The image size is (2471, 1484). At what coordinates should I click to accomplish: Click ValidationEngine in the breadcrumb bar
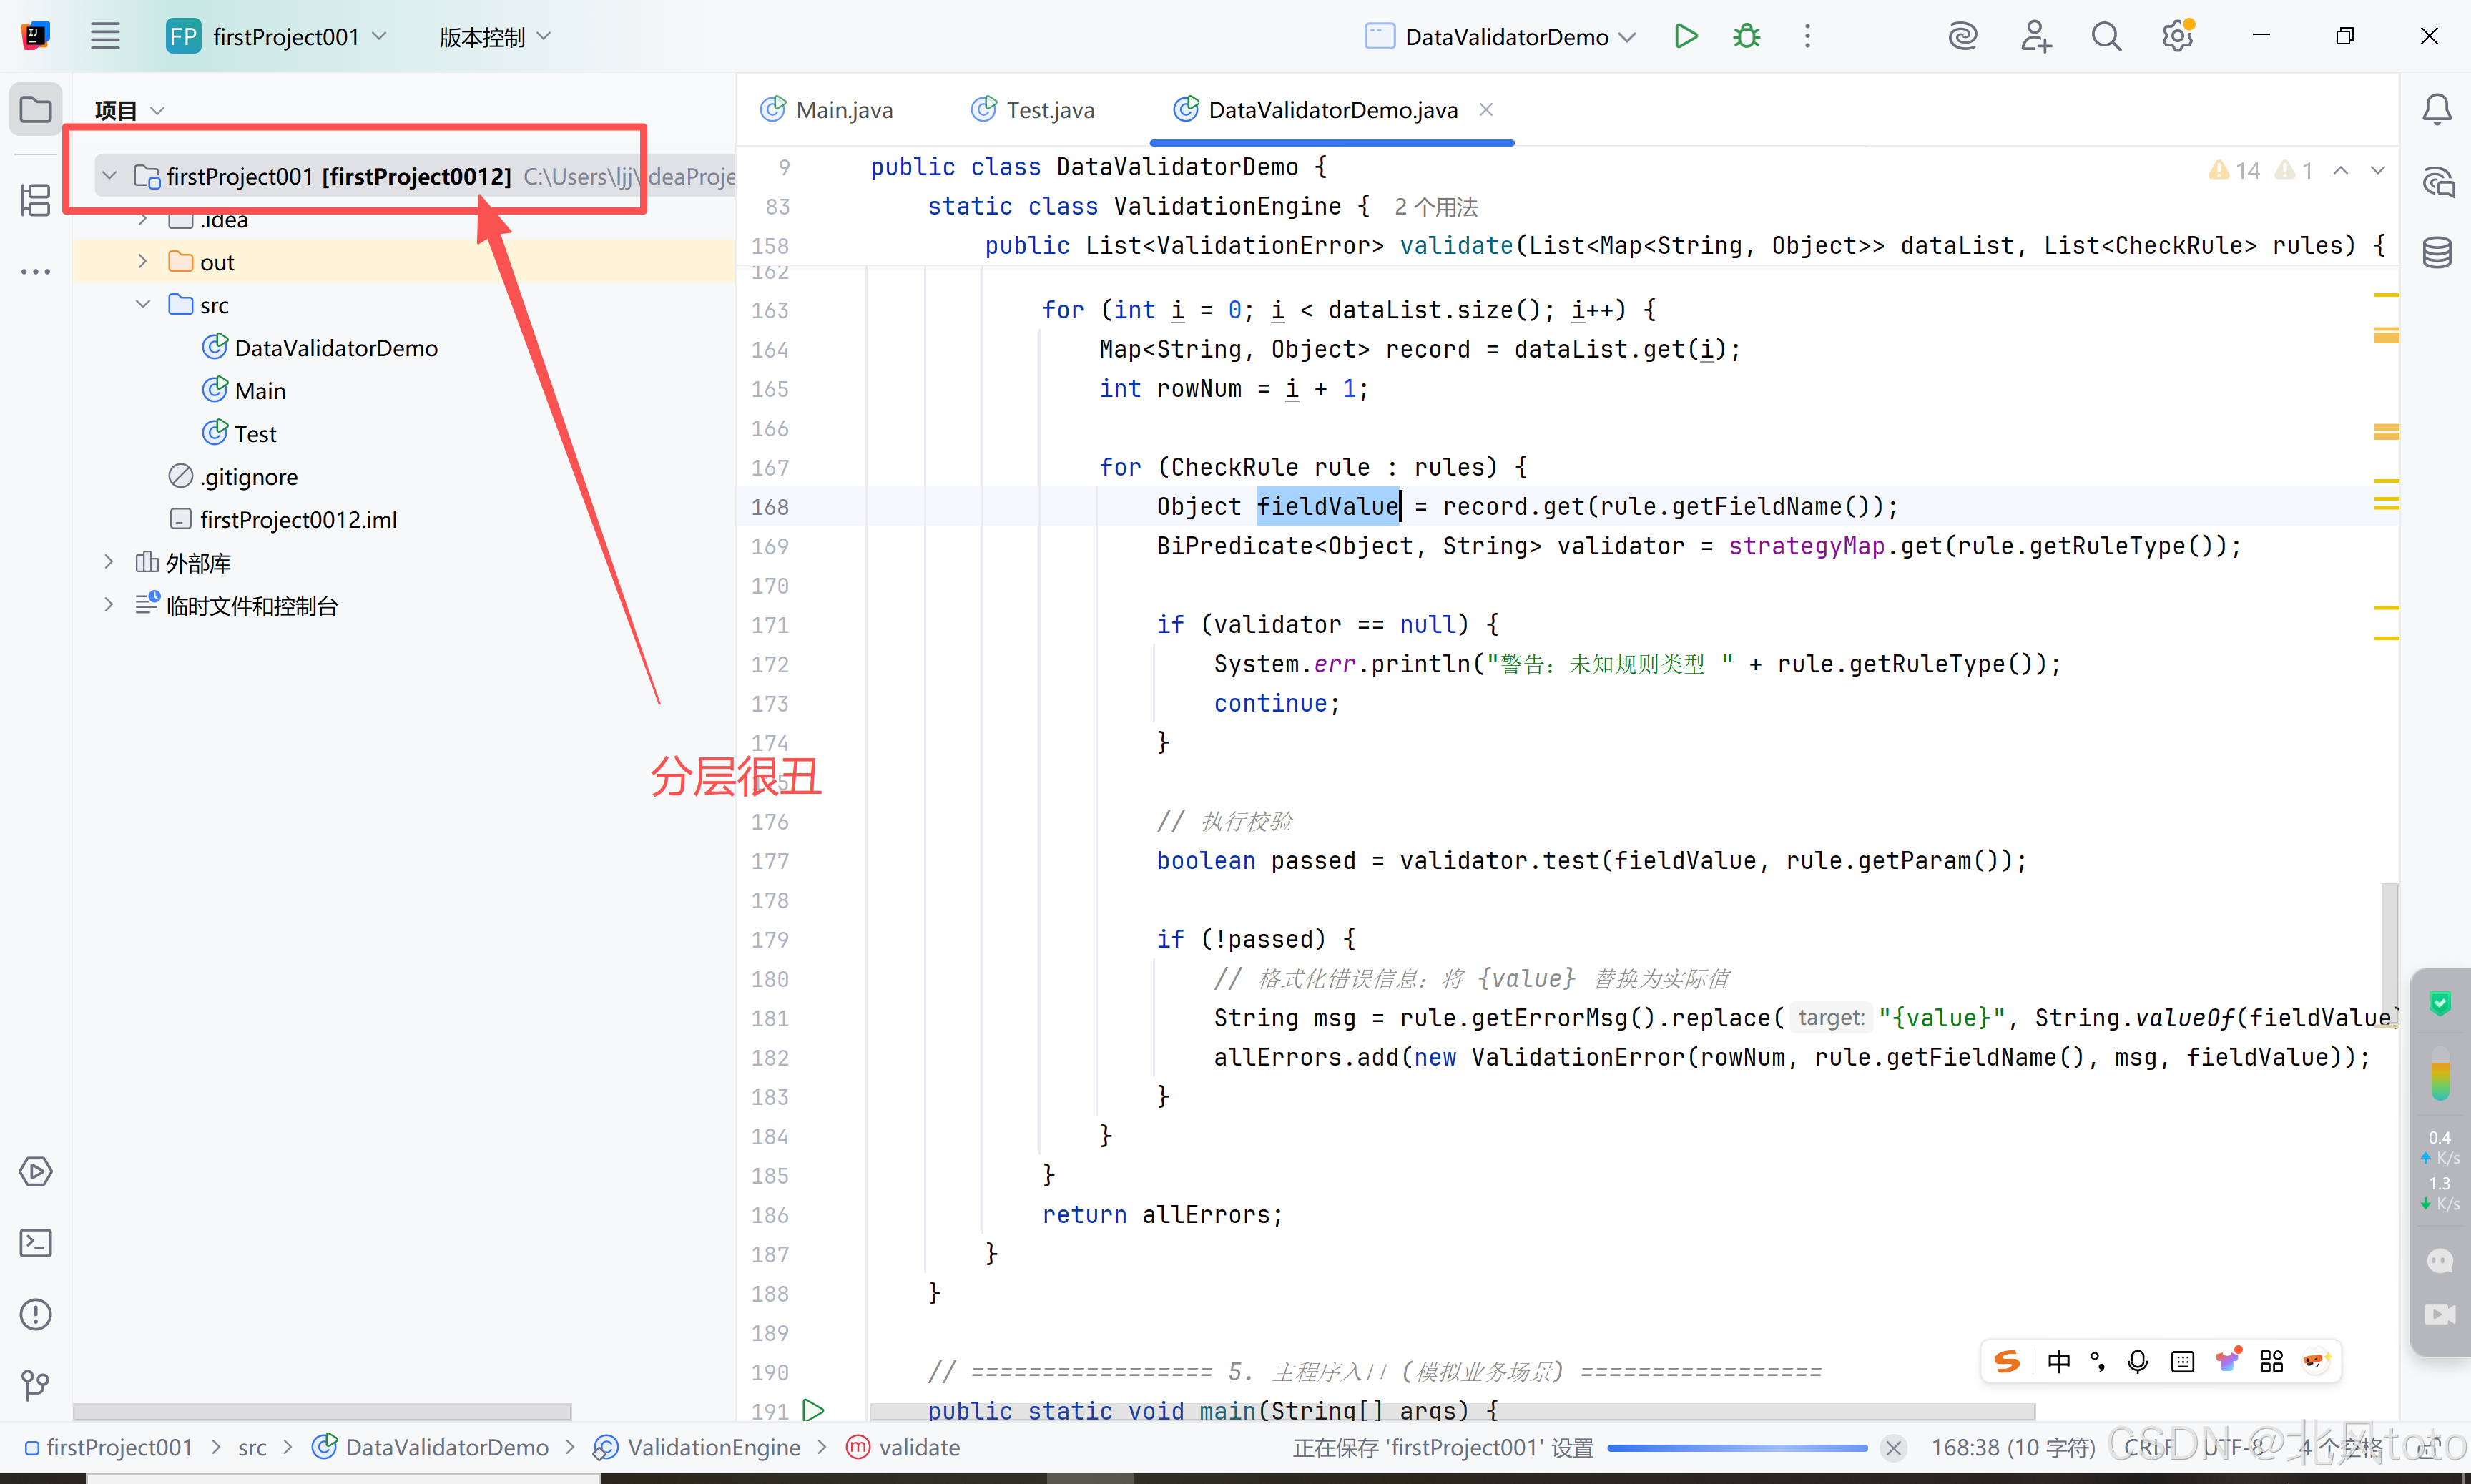click(x=713, y=1447)
